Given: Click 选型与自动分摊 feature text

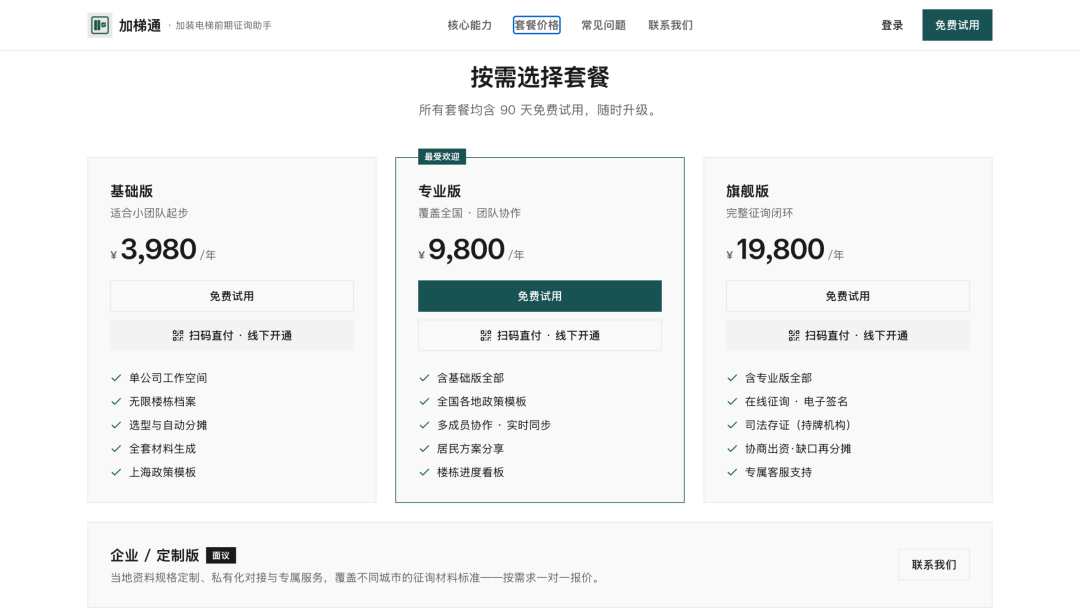Looking at the screenshot, I should (168, 425).
